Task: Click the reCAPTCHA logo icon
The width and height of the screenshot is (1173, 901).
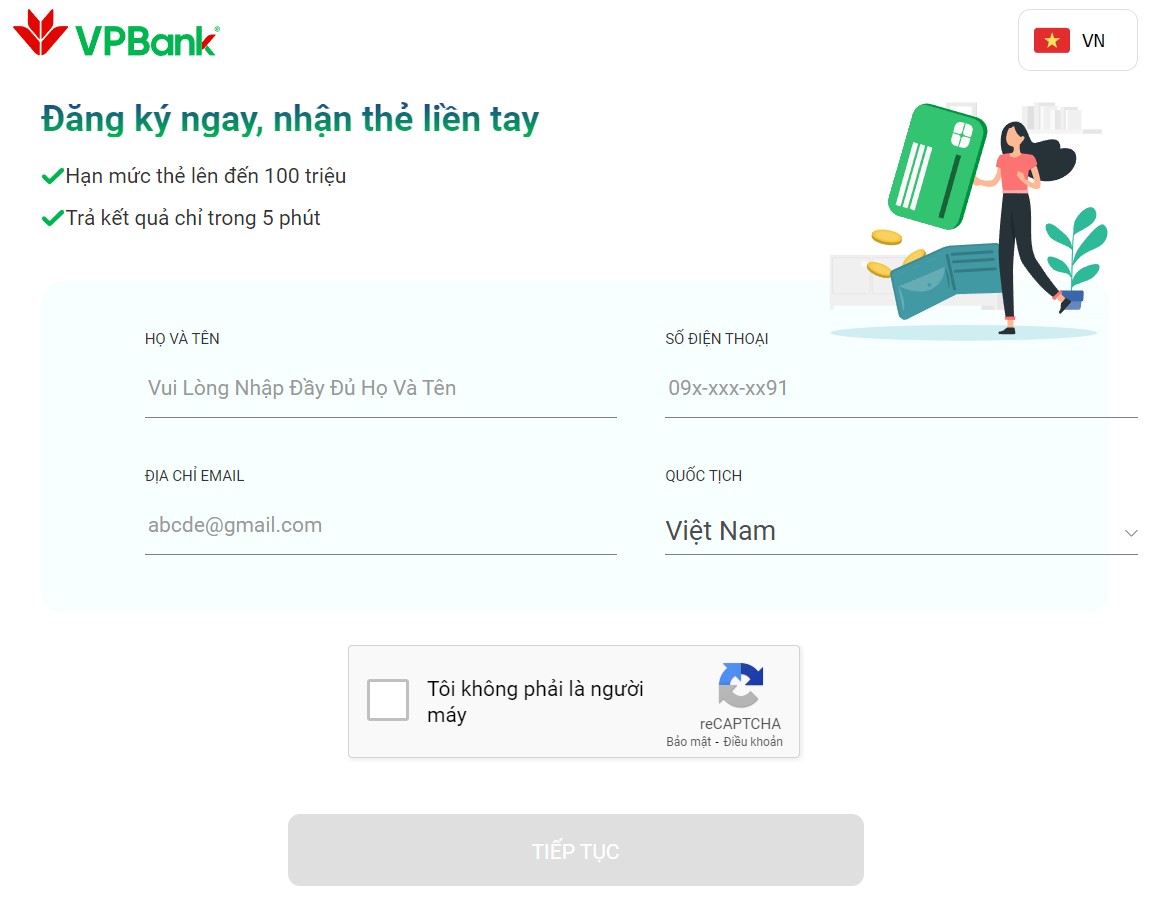Action: [x=741, y=685]
